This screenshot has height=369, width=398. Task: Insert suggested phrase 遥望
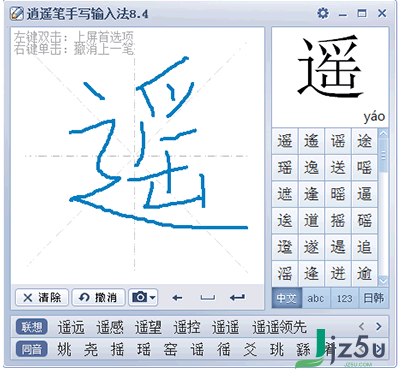tap(148, 327)
